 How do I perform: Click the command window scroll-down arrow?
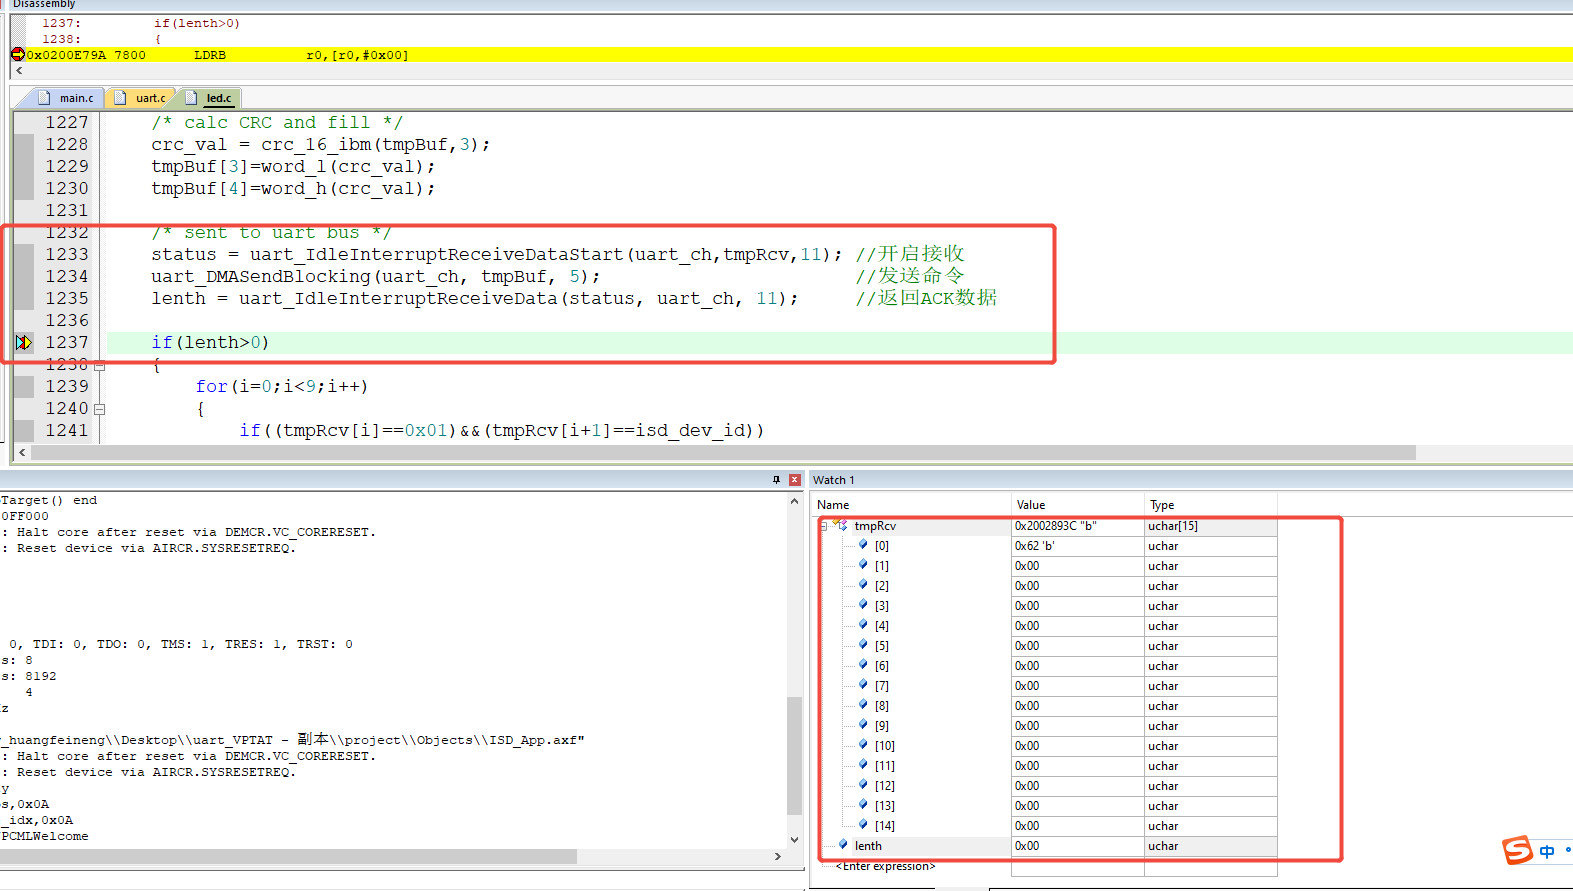pyautogui.click(x=795, y=840)
